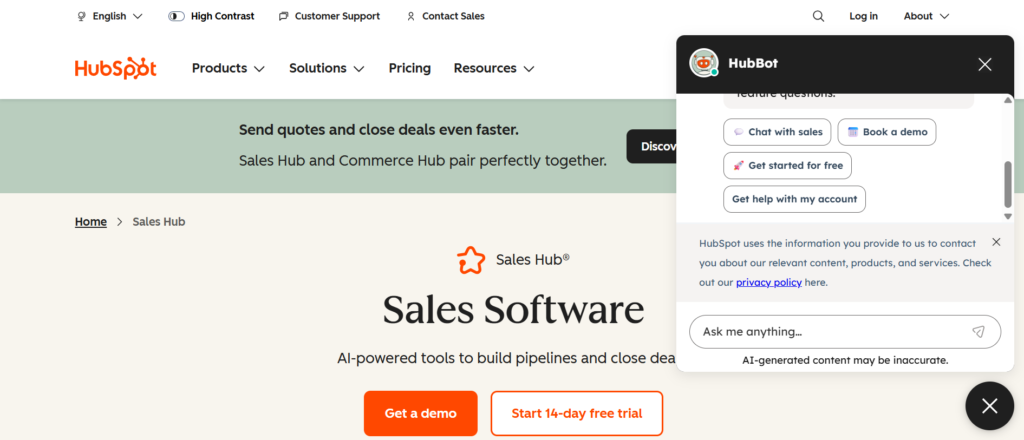The width and height of the screenshot is (1024, 440).
Task: Open the English language dropdown
Action: [x=110, y=16]
